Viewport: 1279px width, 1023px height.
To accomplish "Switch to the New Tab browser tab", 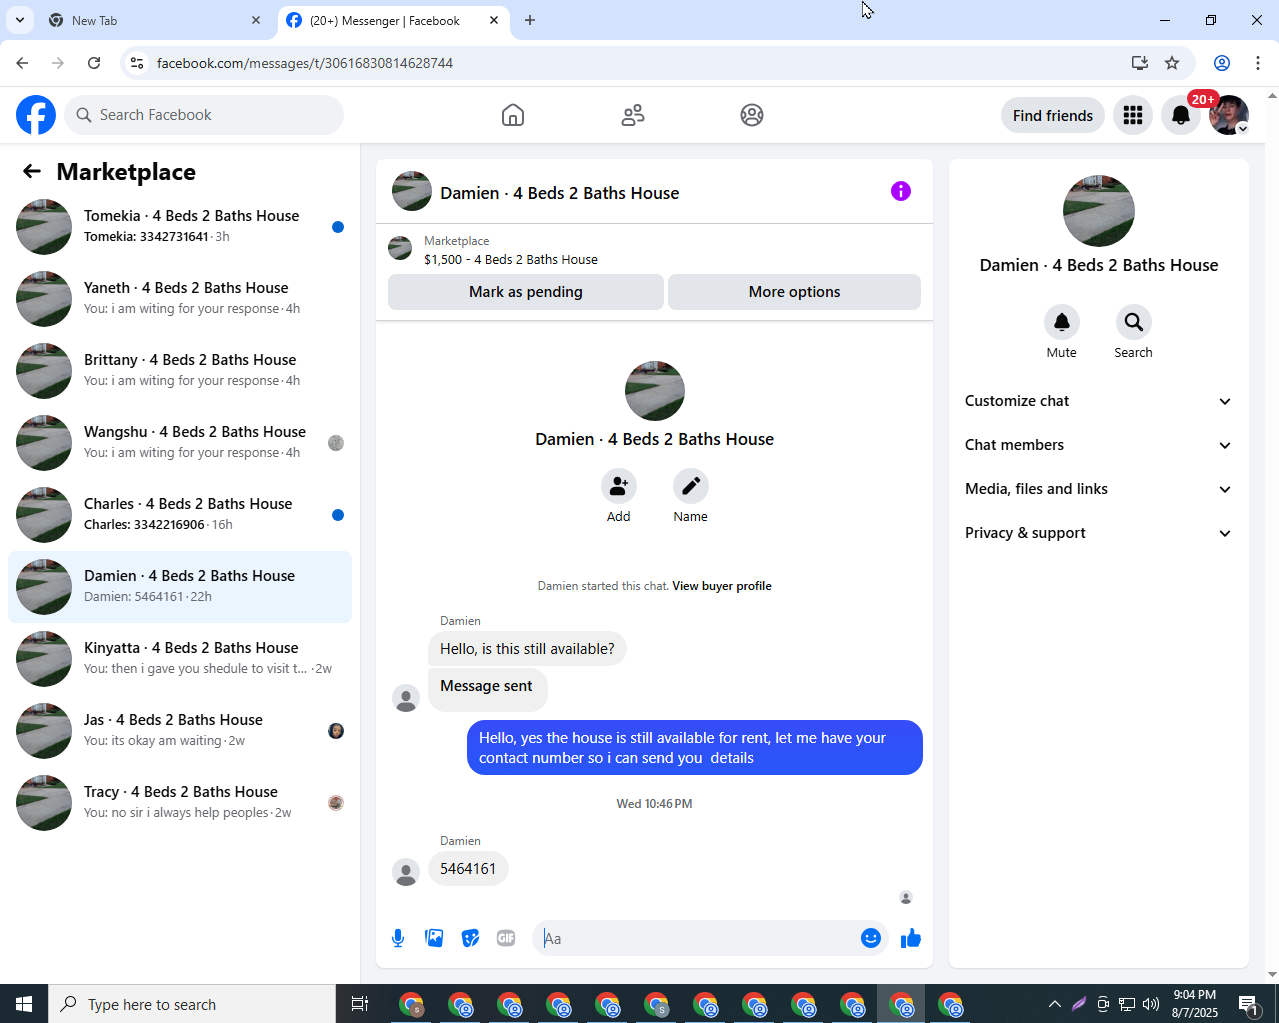I will point(154,20).
